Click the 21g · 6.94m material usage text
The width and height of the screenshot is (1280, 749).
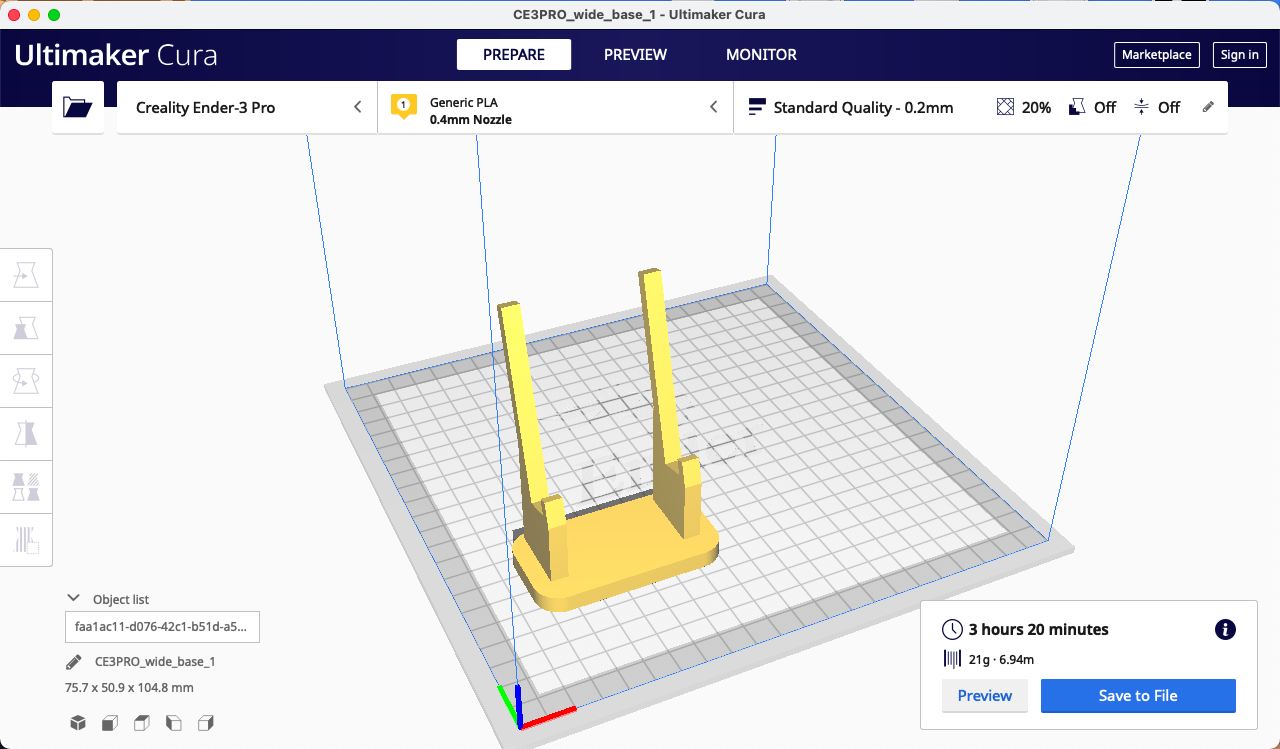[x=1001, y=659]
